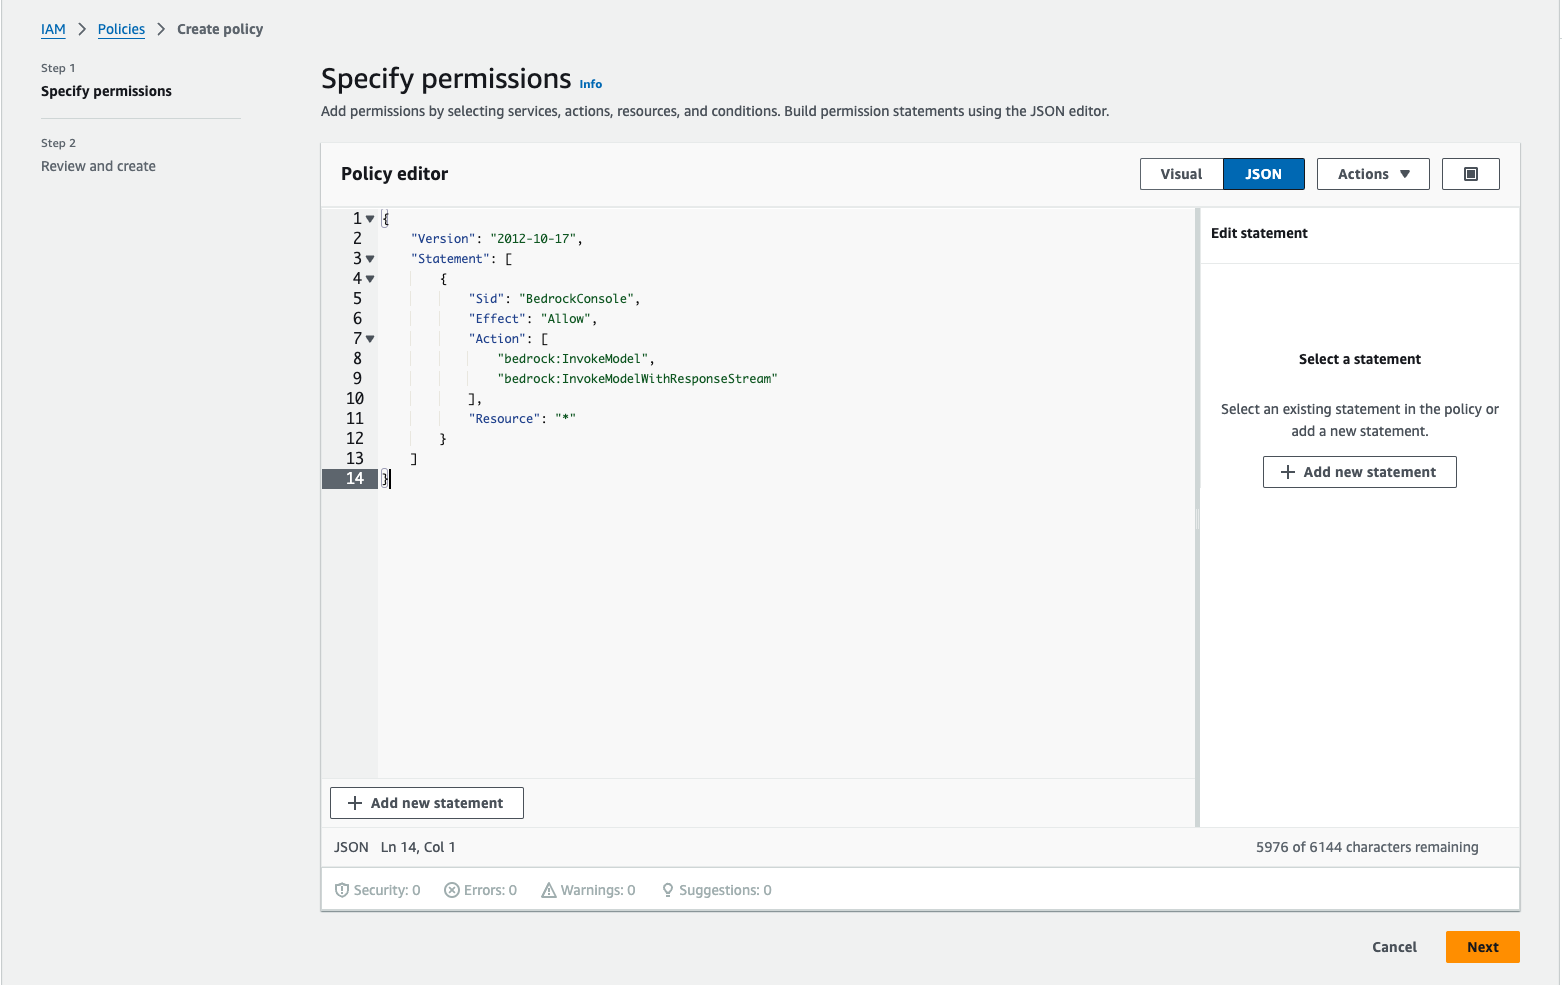The image size is (1562, 985).
Task: Select the JSON editor tab
Action: [x=1263, y=174]
